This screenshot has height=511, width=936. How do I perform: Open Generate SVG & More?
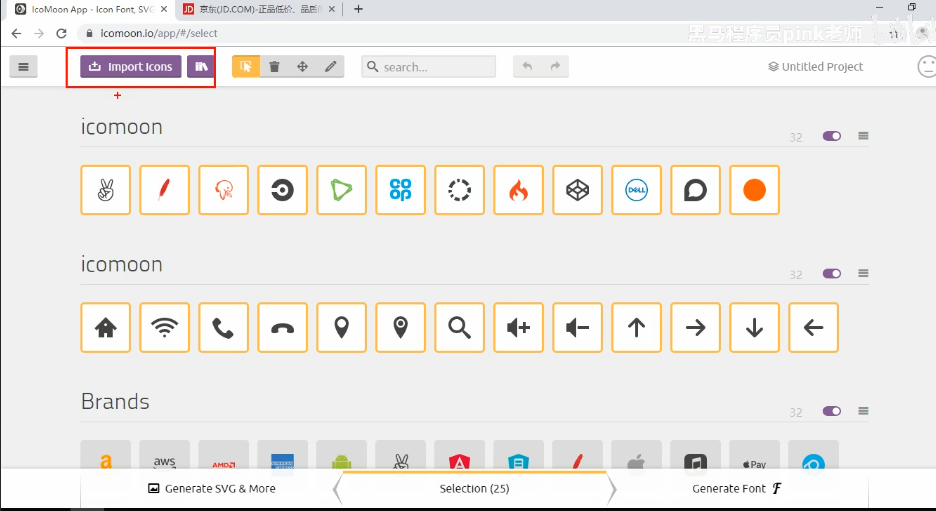[212, 488]
